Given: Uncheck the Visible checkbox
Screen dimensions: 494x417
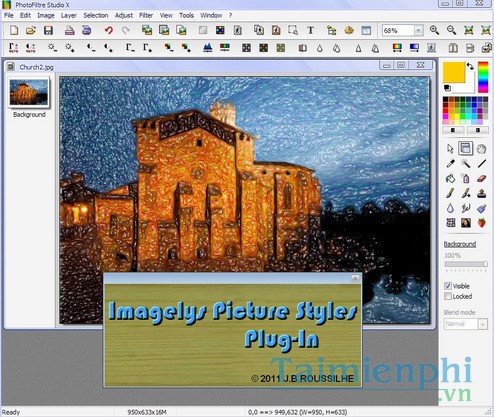Looking at the screenshot, I should [x=448, y=286].
